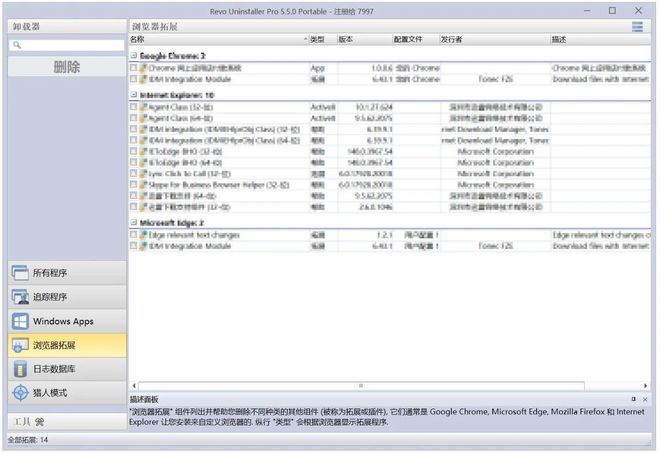The height and width of the screenshot is (453, 660).
Task: Close the 描述面板 with its X icon
Action: point(645,399)
